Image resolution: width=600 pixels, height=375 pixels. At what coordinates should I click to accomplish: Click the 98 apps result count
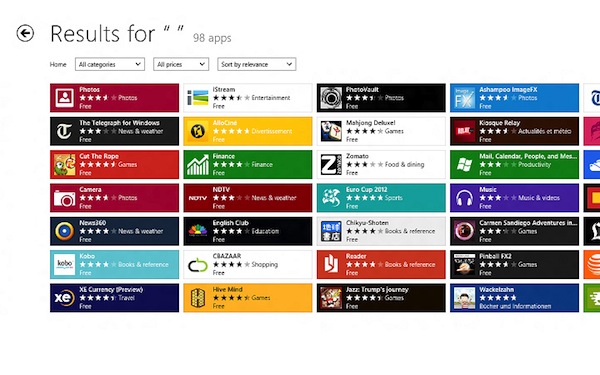pyautogui.click(x=212, y=38)
